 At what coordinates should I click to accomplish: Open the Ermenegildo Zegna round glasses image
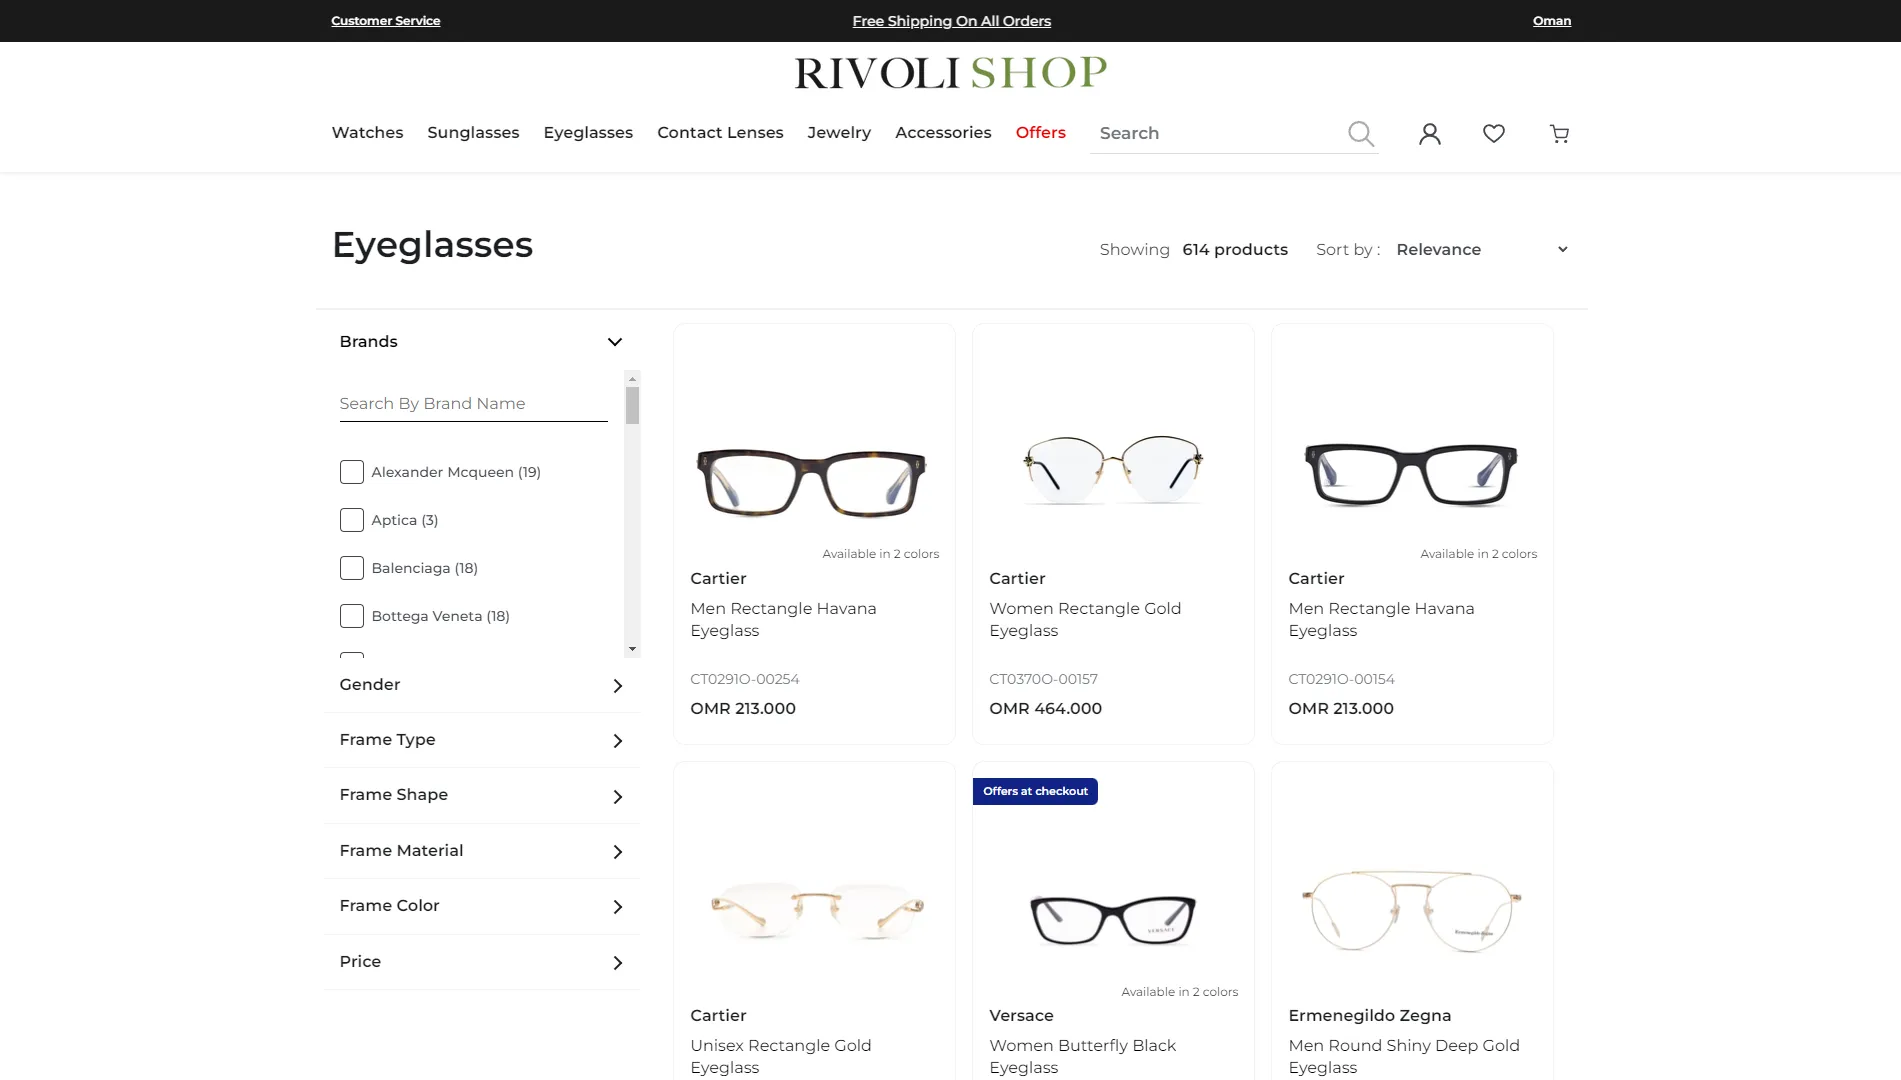point(1411,910)
